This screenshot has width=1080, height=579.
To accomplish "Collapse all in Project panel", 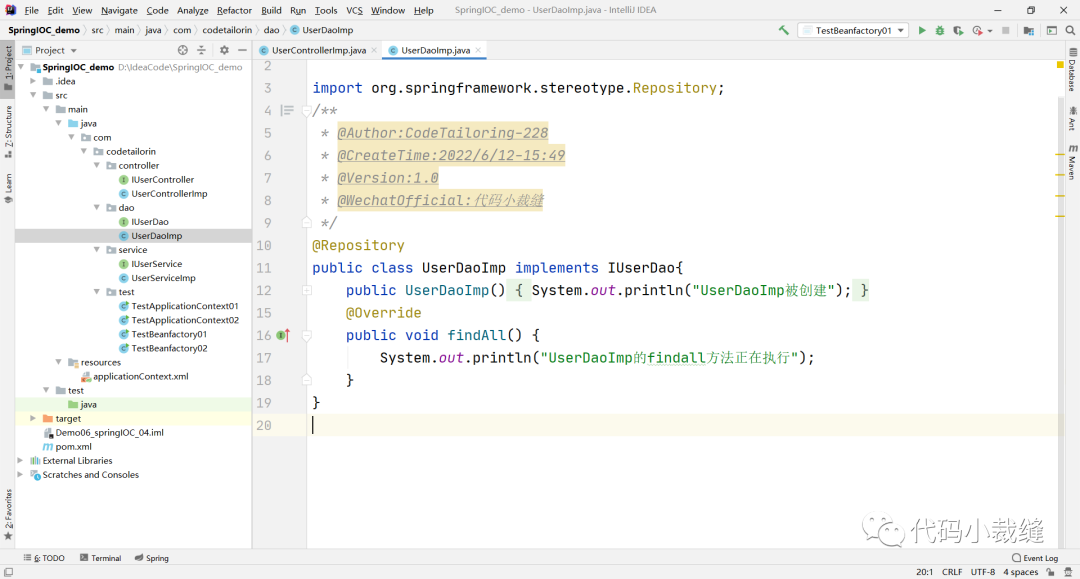I will (201, 50).
